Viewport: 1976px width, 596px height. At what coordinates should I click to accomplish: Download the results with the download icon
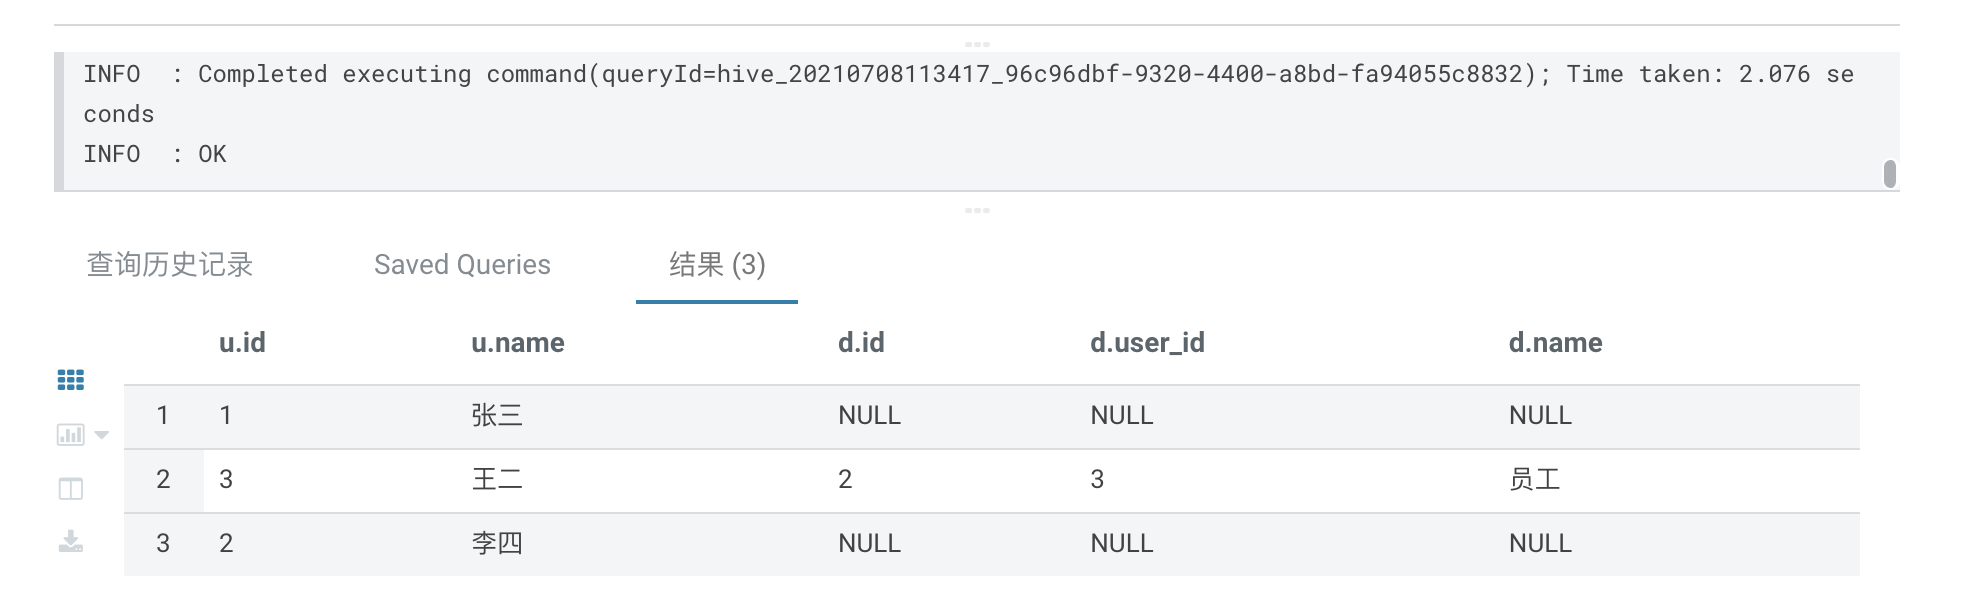click(71, 542)
